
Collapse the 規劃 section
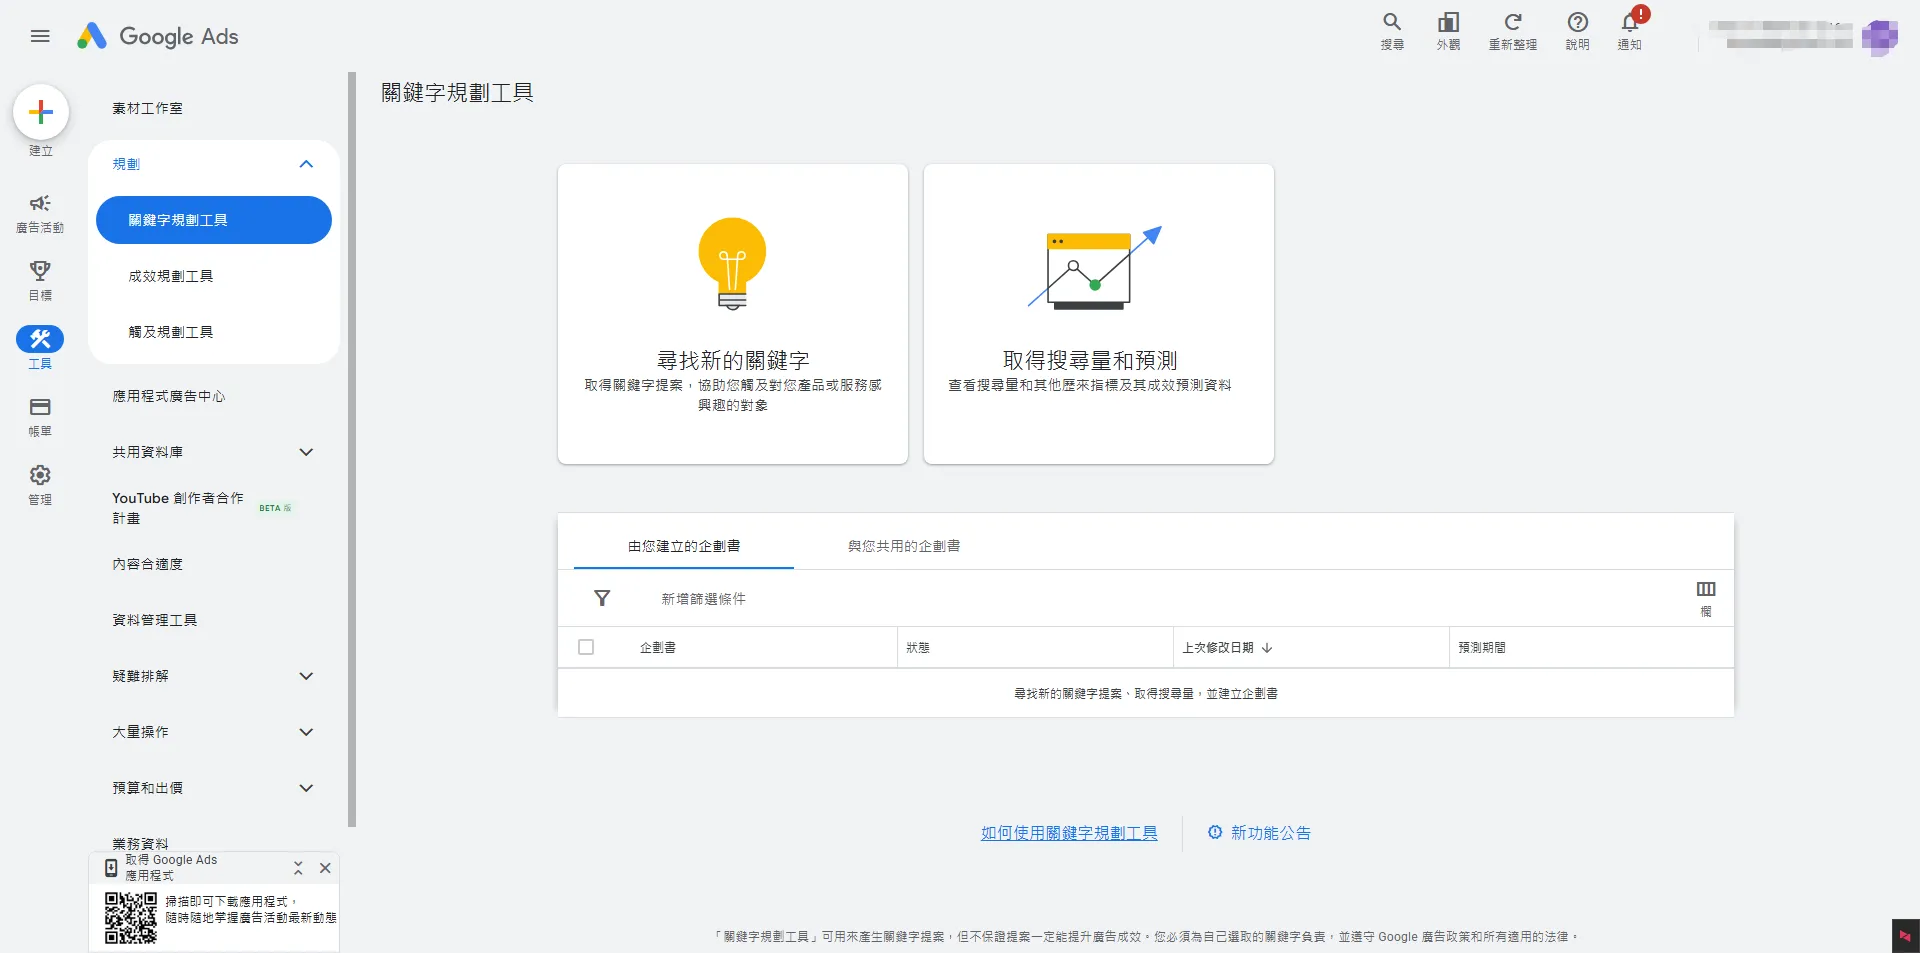click(306, 164)
